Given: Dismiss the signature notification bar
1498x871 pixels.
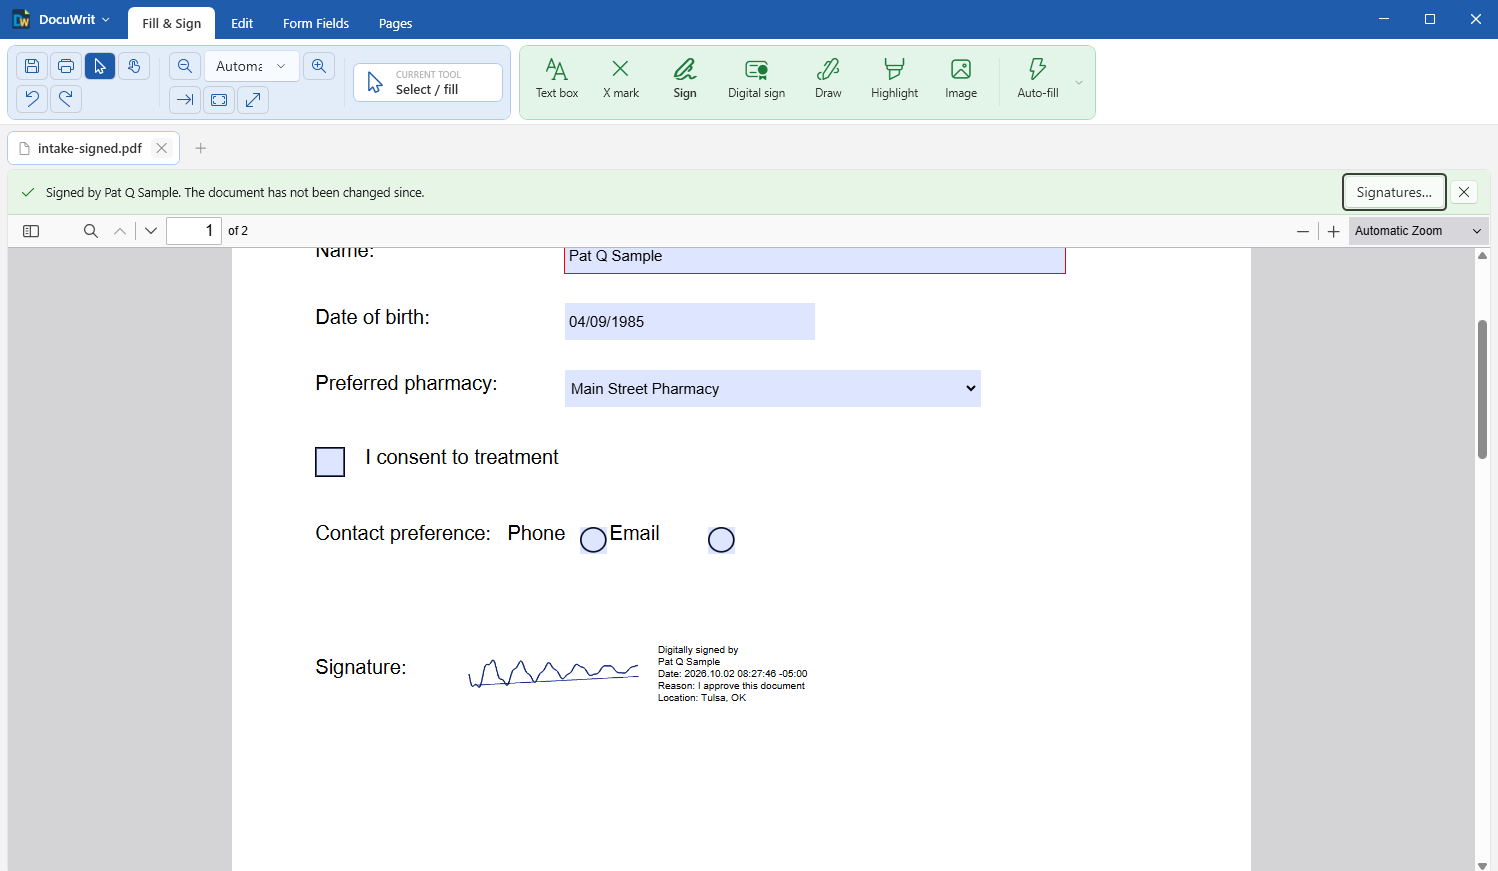Looking at the screenshot, I should (1464, 192).
